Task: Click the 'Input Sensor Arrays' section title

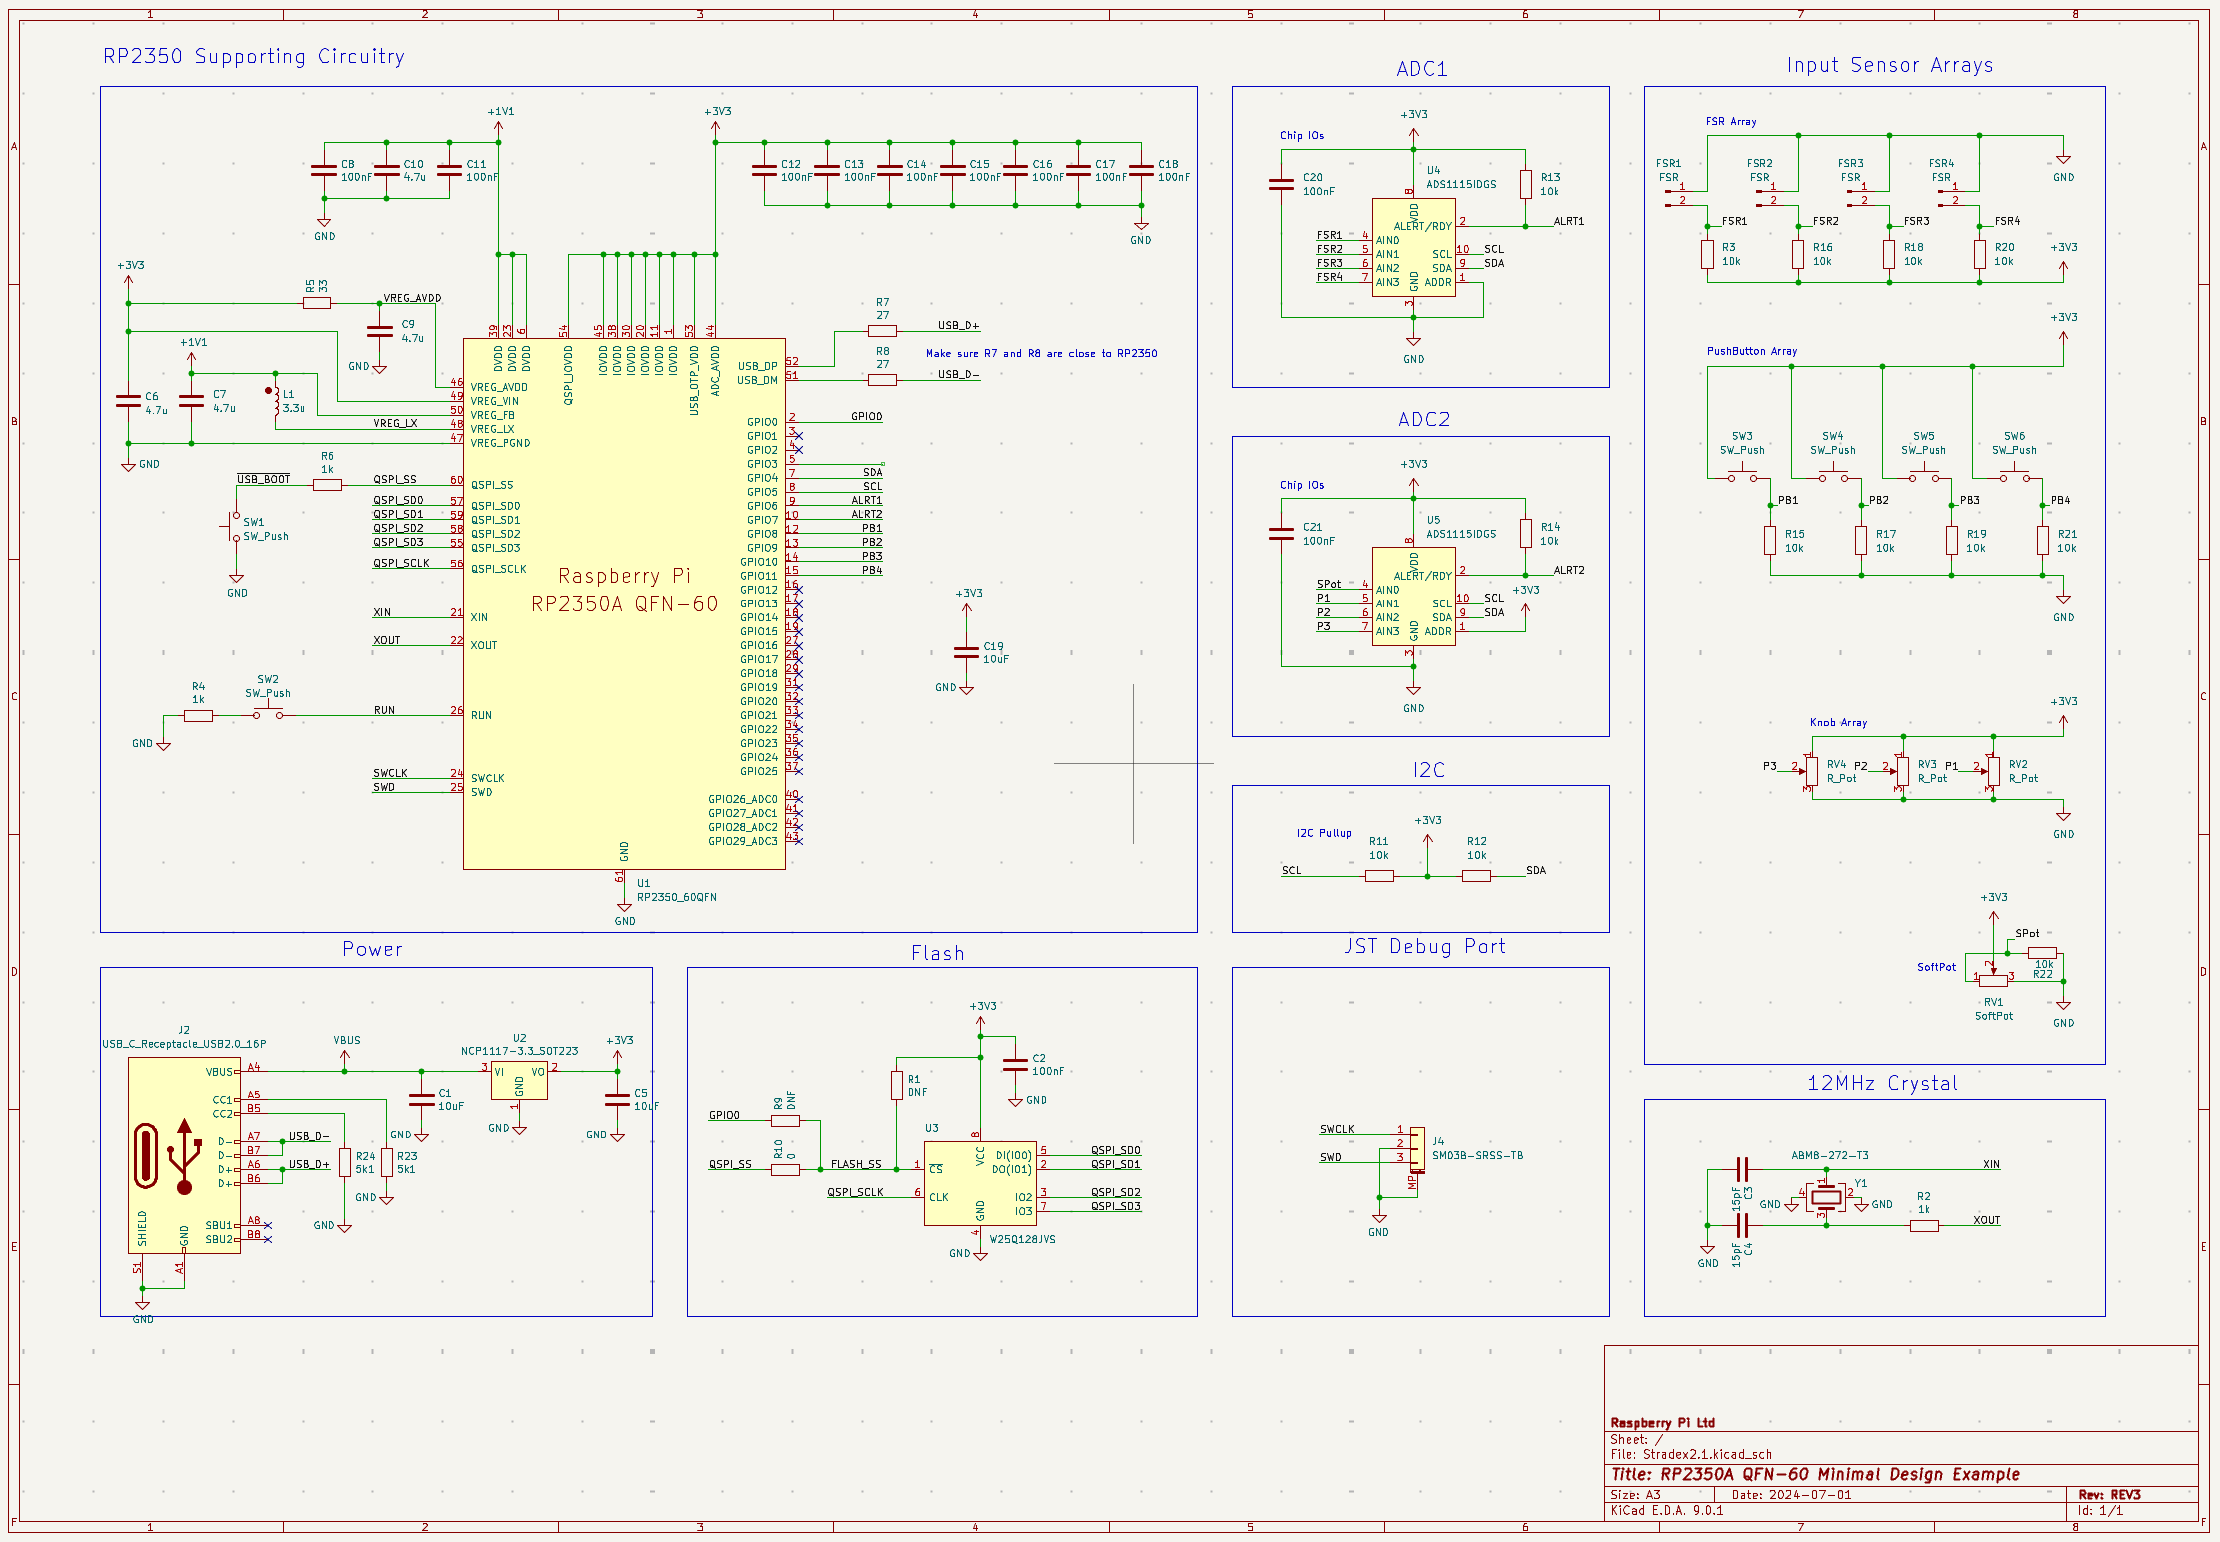Action: click(1889, 66)
